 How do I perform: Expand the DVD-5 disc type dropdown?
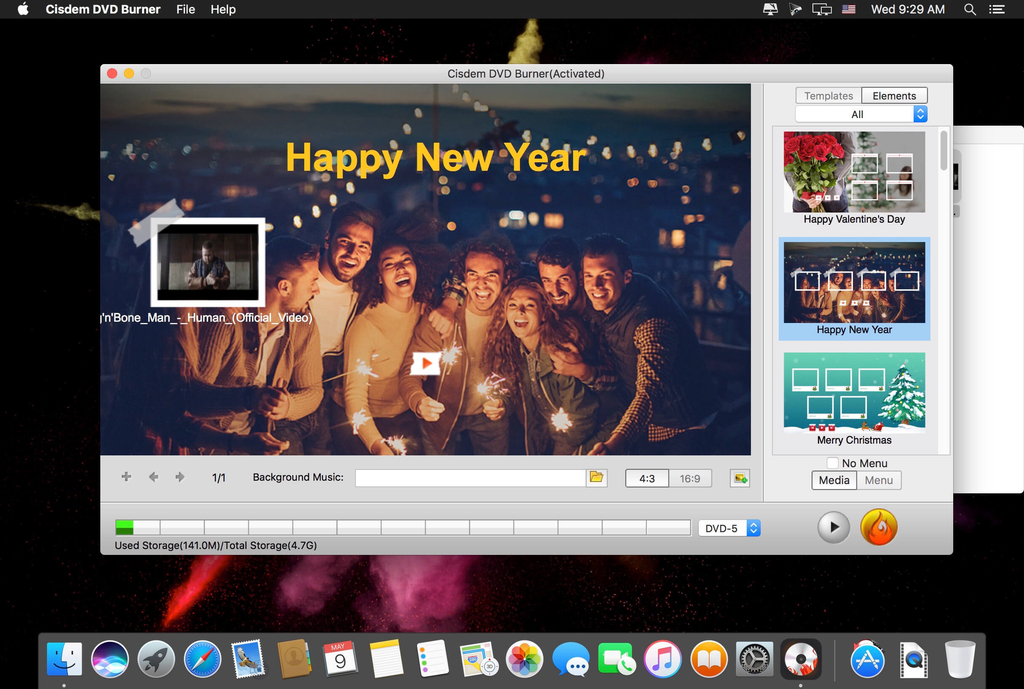click(x=729, y=528)
